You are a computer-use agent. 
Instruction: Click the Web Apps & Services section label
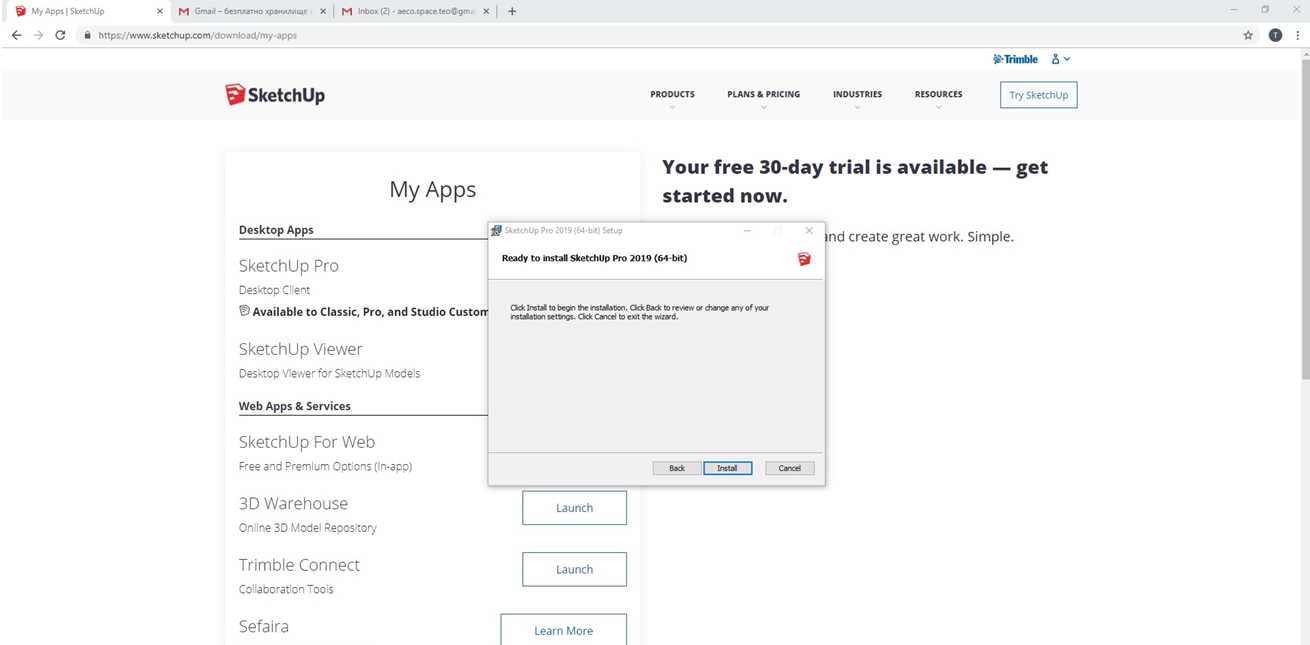click(x=294, y=406)
